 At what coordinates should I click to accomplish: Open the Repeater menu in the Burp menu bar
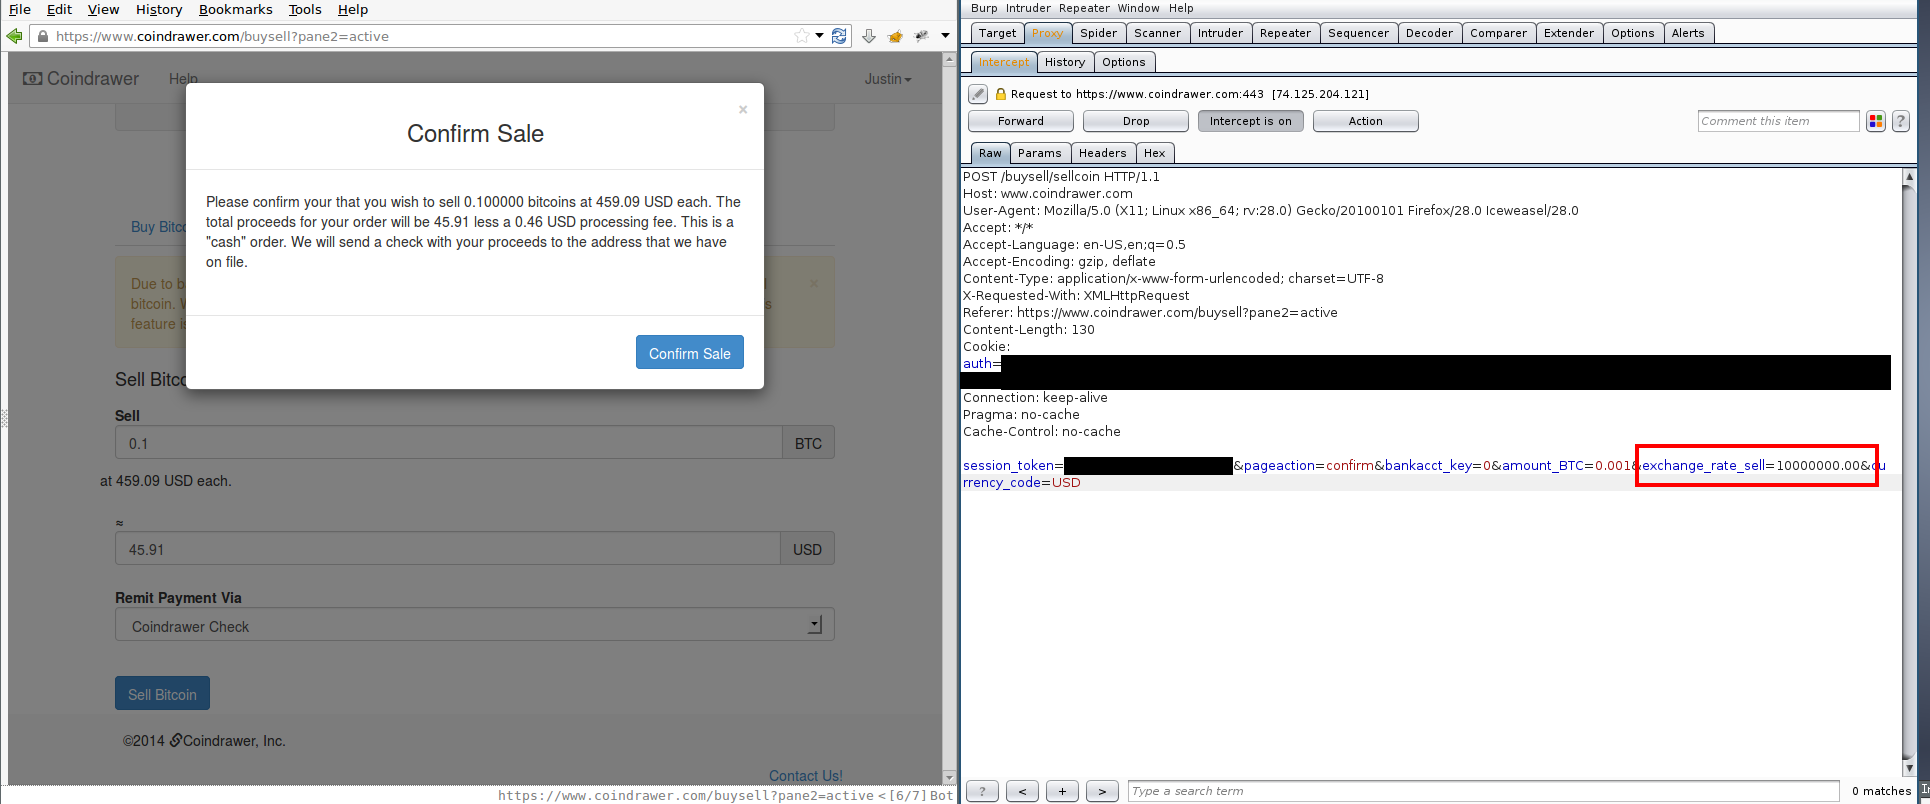pyautogui.click(x=1084, y=8)
